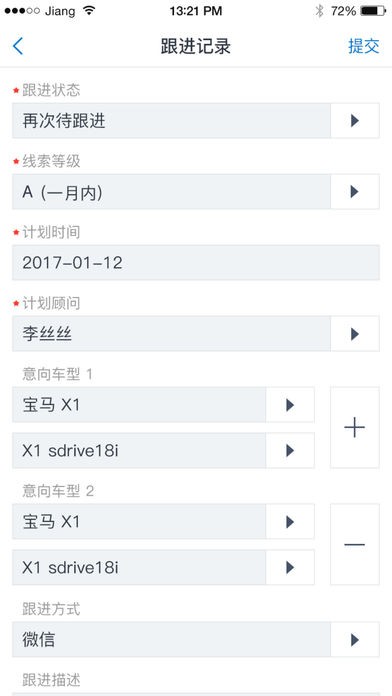The image size is (392, 696).
Task: Remove 意向车型 2 with the minus button
Action: 355,544
